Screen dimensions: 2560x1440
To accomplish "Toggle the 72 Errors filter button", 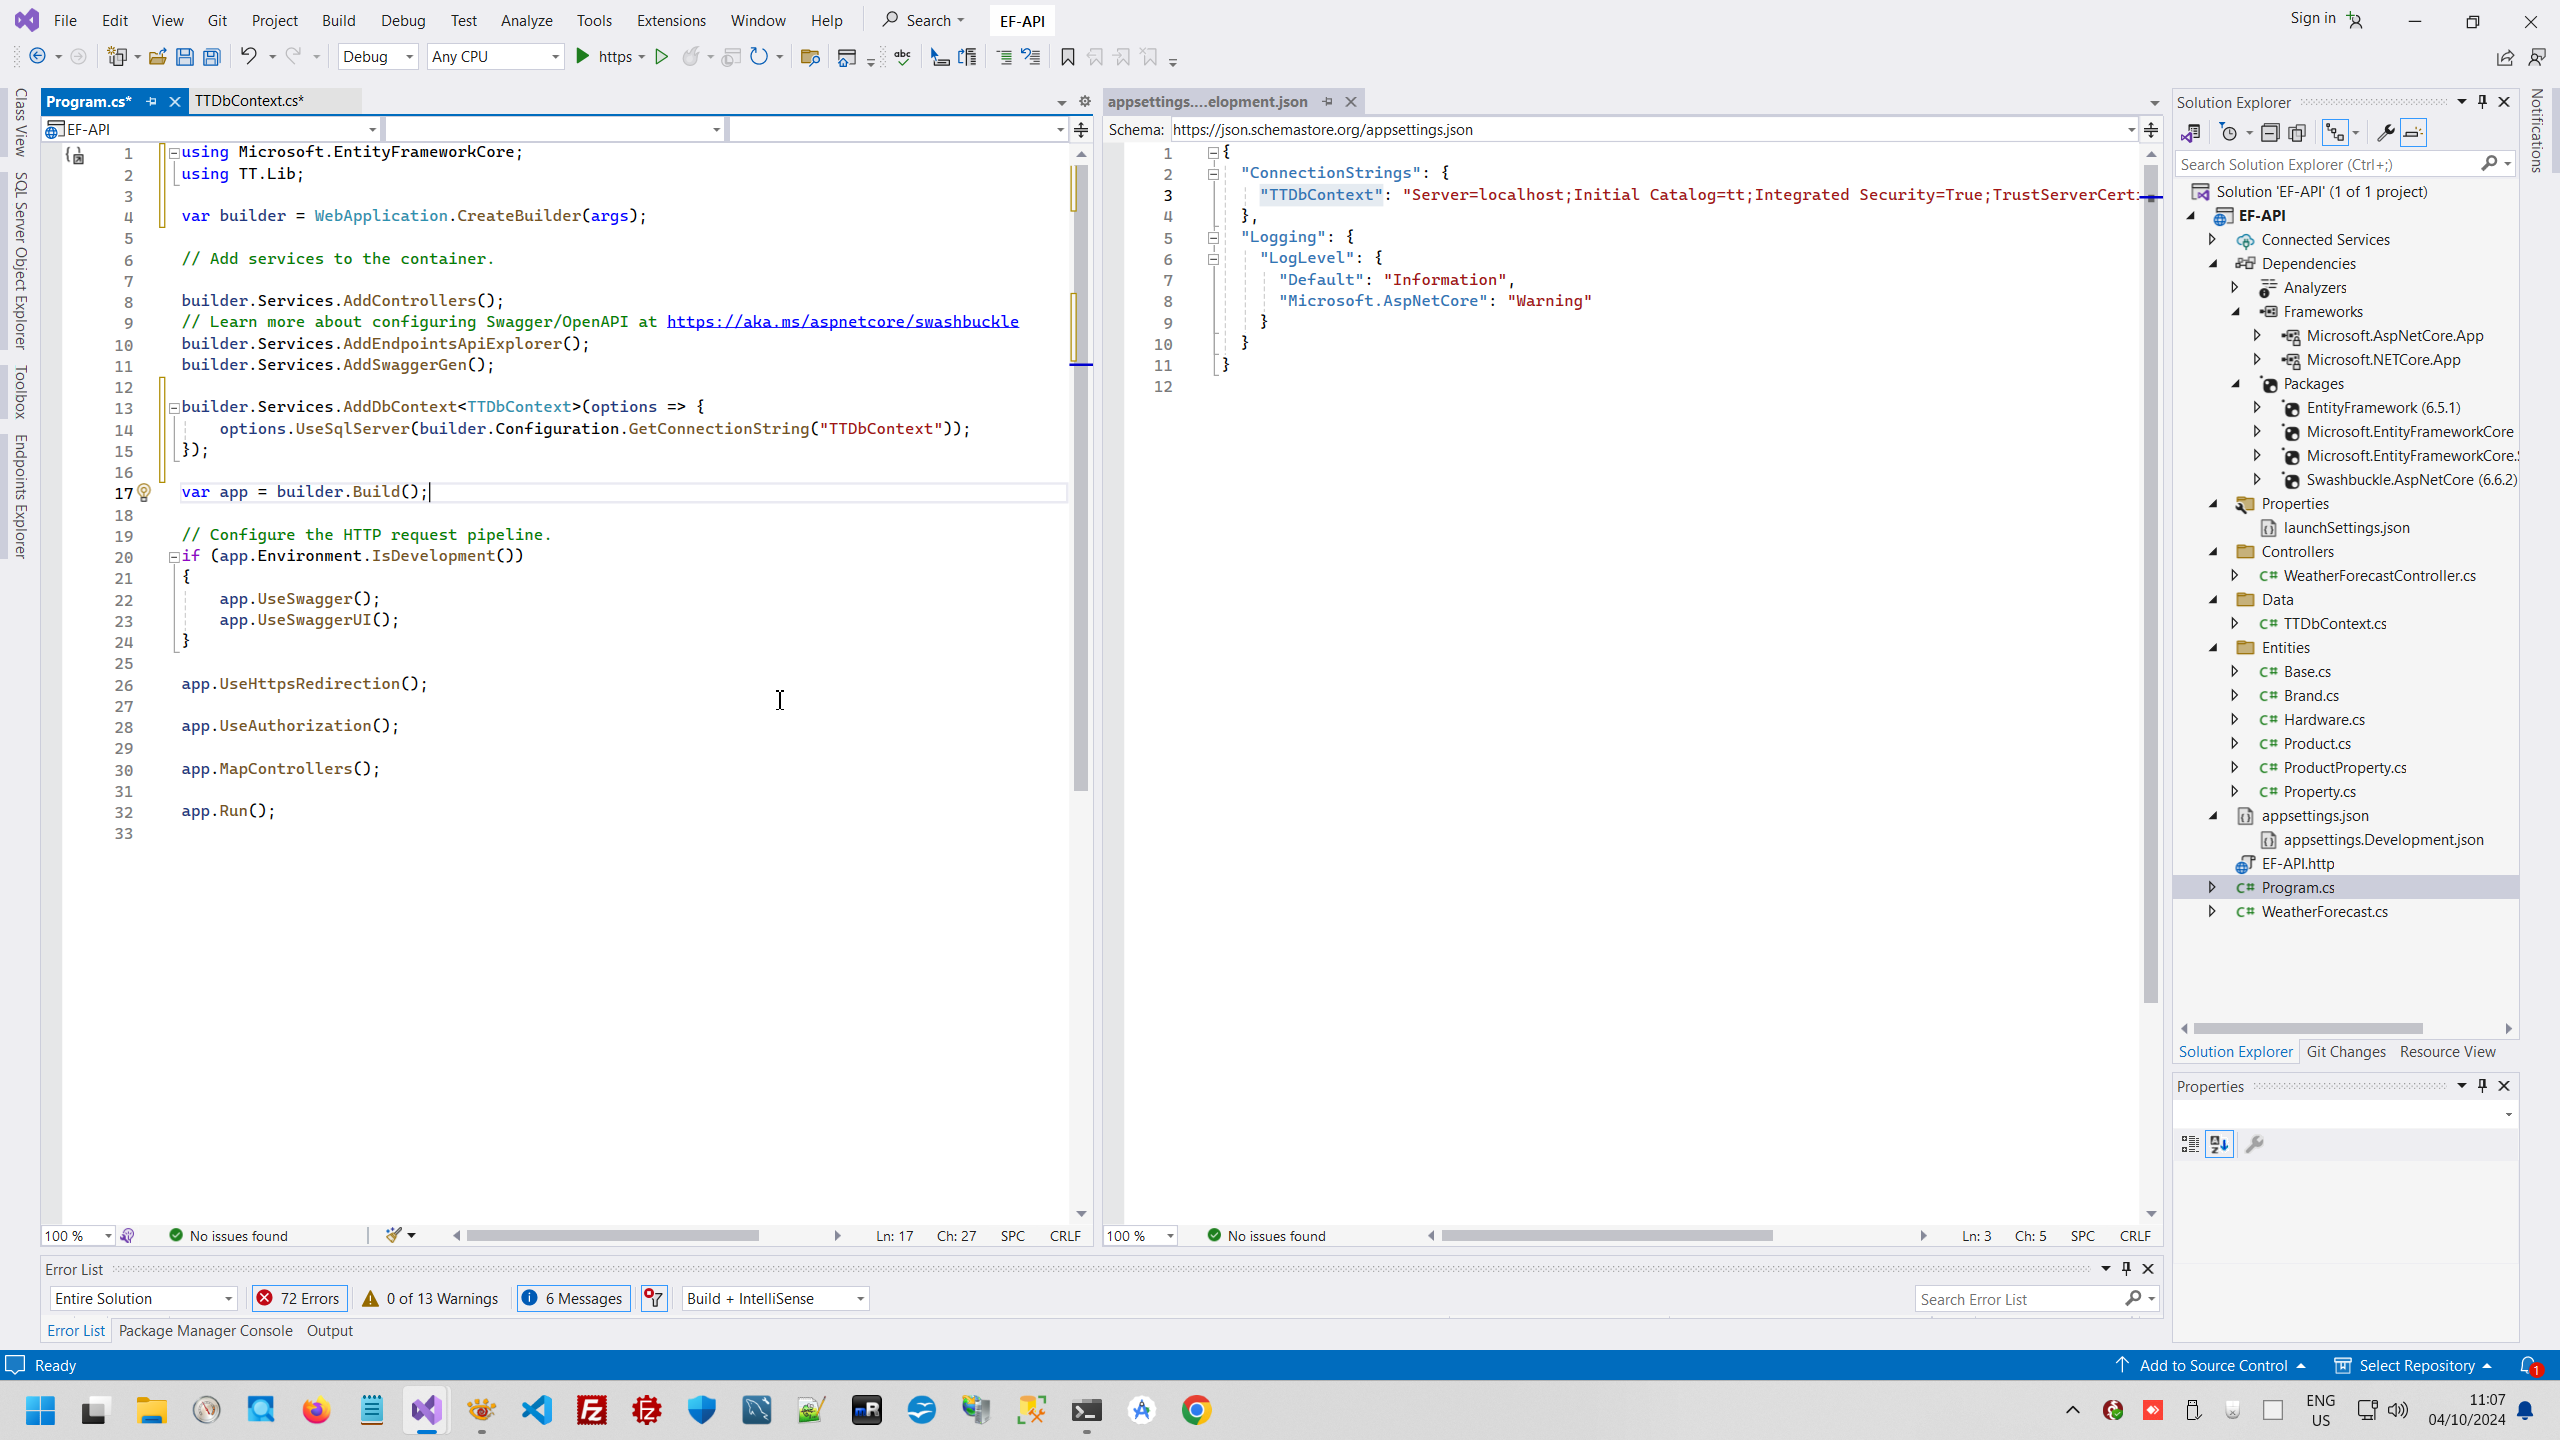I will pos(299,1298).
